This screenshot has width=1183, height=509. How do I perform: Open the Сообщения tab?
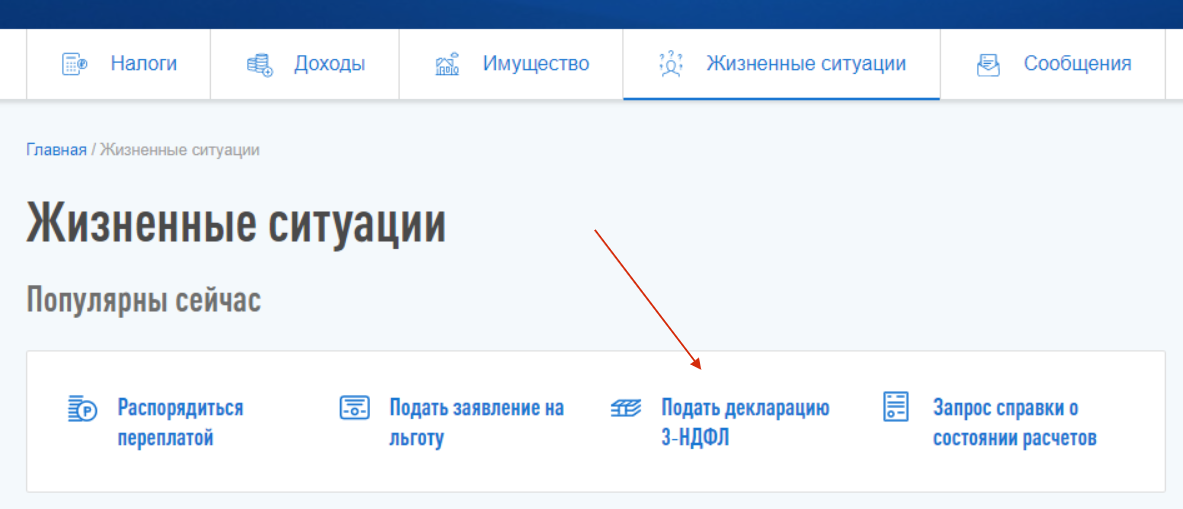(1052, 64)
